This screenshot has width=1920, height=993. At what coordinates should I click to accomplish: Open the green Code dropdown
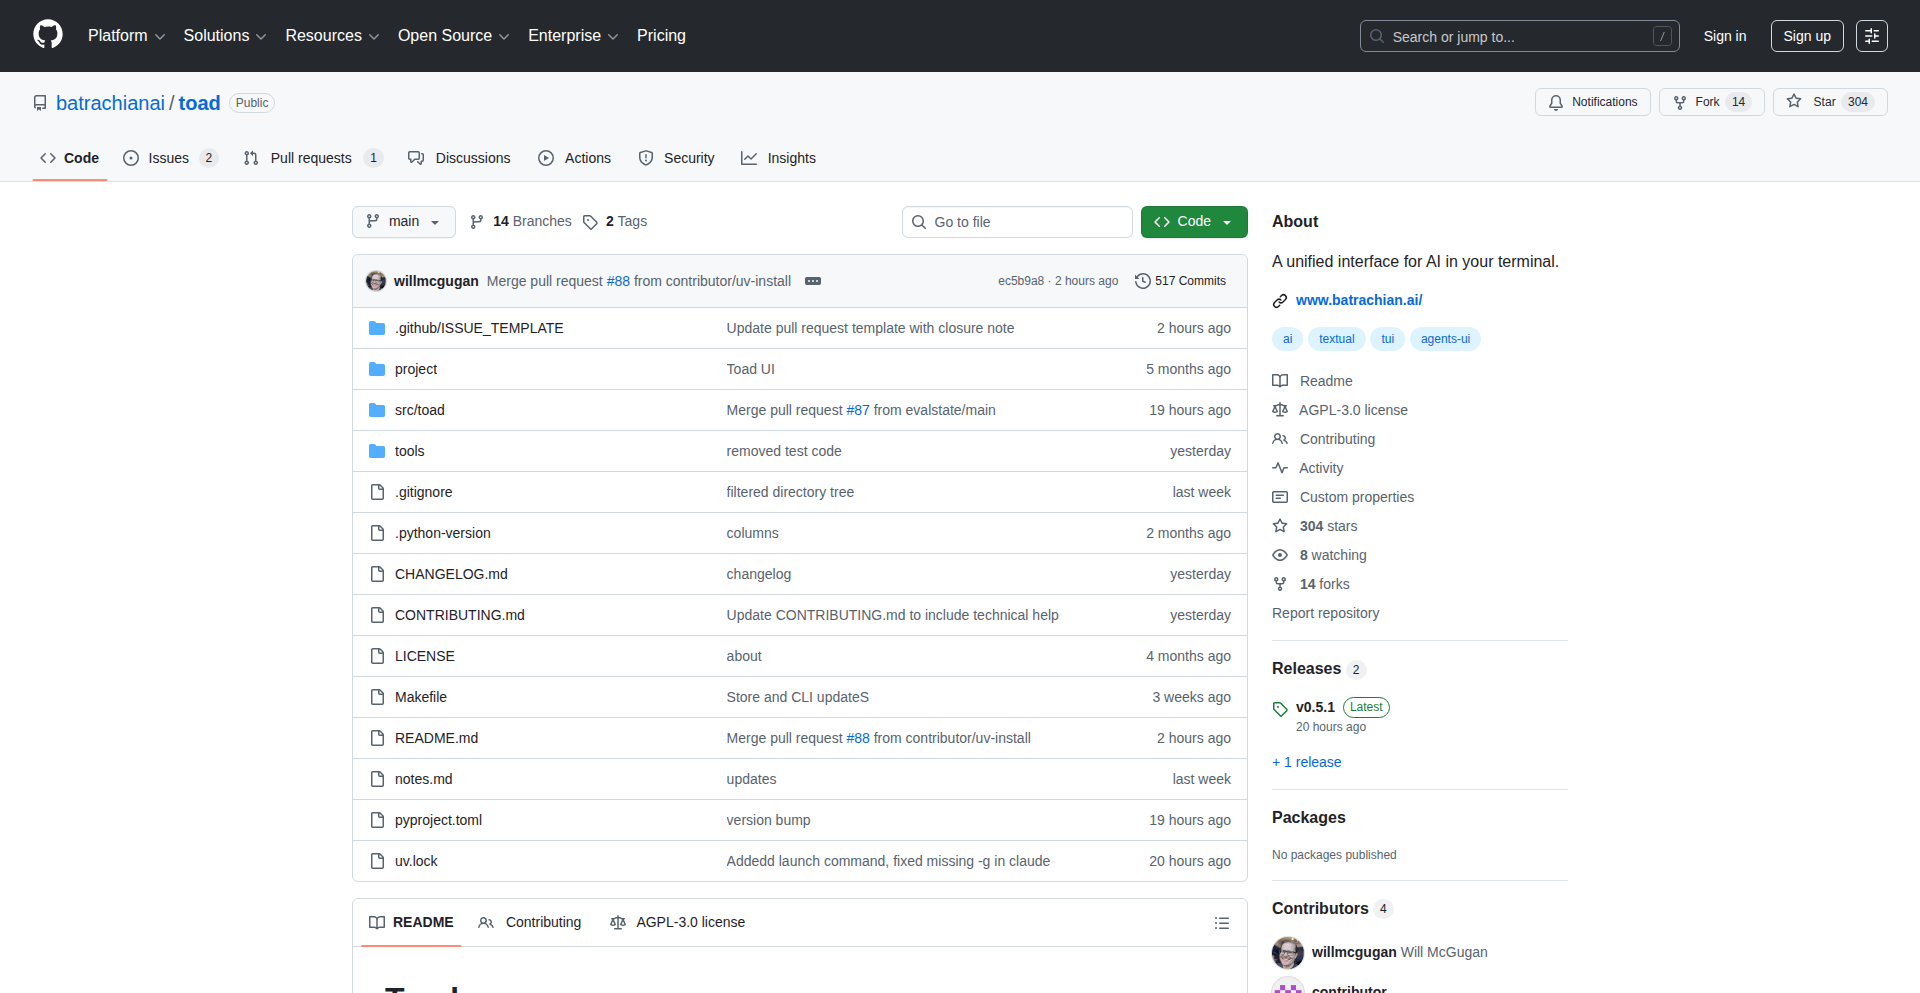coord(1193,222)
